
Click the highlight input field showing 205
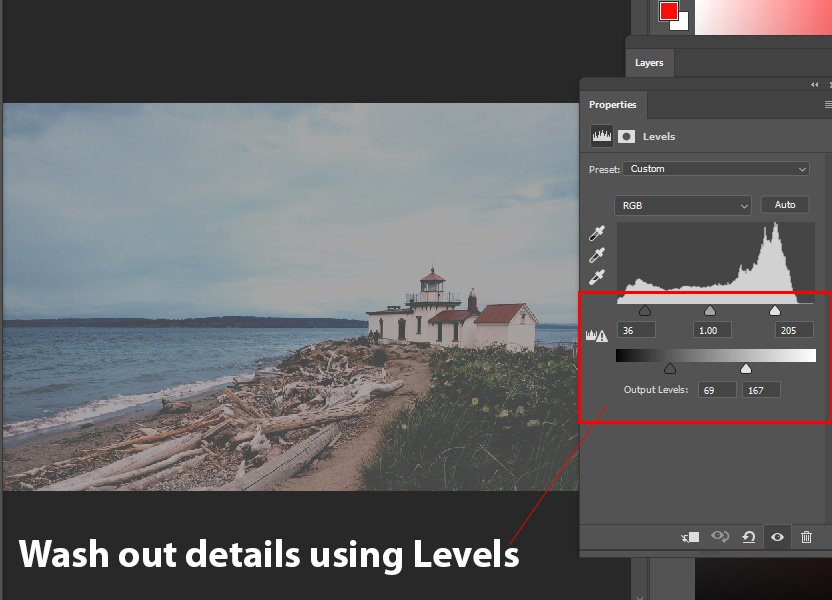(794, 330)
